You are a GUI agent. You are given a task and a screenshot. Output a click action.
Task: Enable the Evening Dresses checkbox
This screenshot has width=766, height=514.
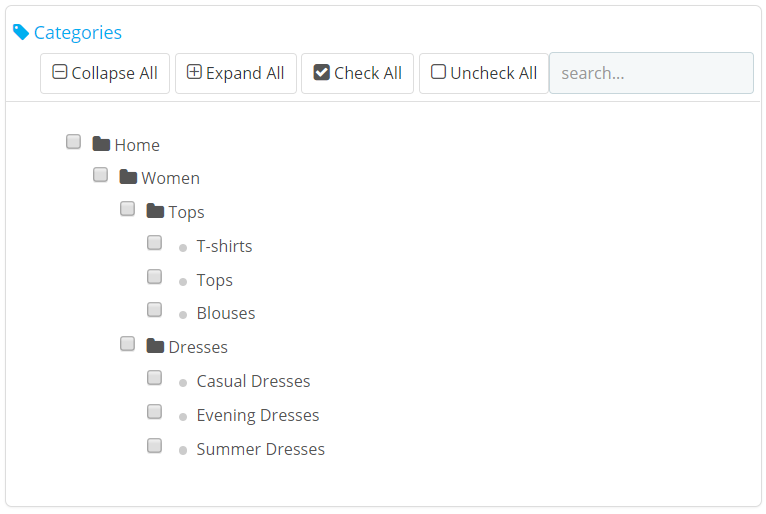click(x=155, y=412)
